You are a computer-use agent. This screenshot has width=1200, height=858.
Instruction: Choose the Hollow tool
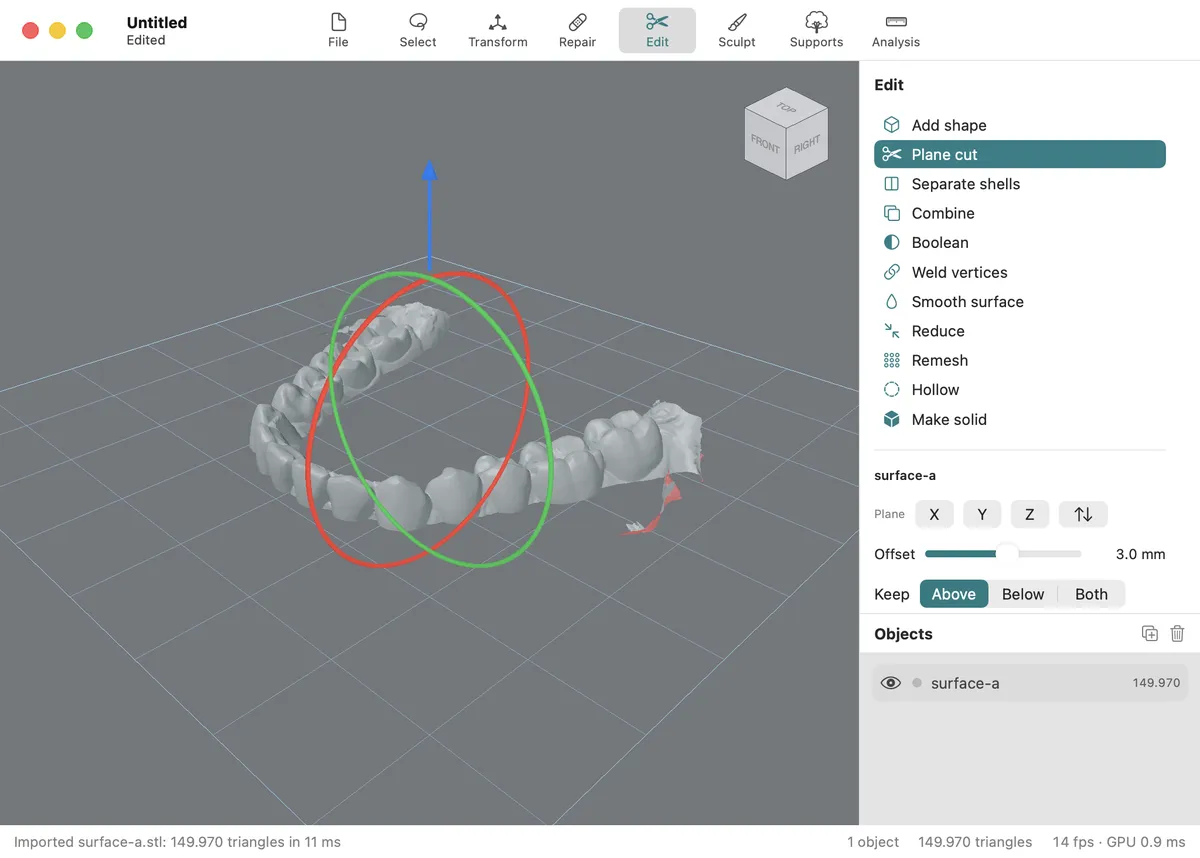click(x=1020, y=390)
